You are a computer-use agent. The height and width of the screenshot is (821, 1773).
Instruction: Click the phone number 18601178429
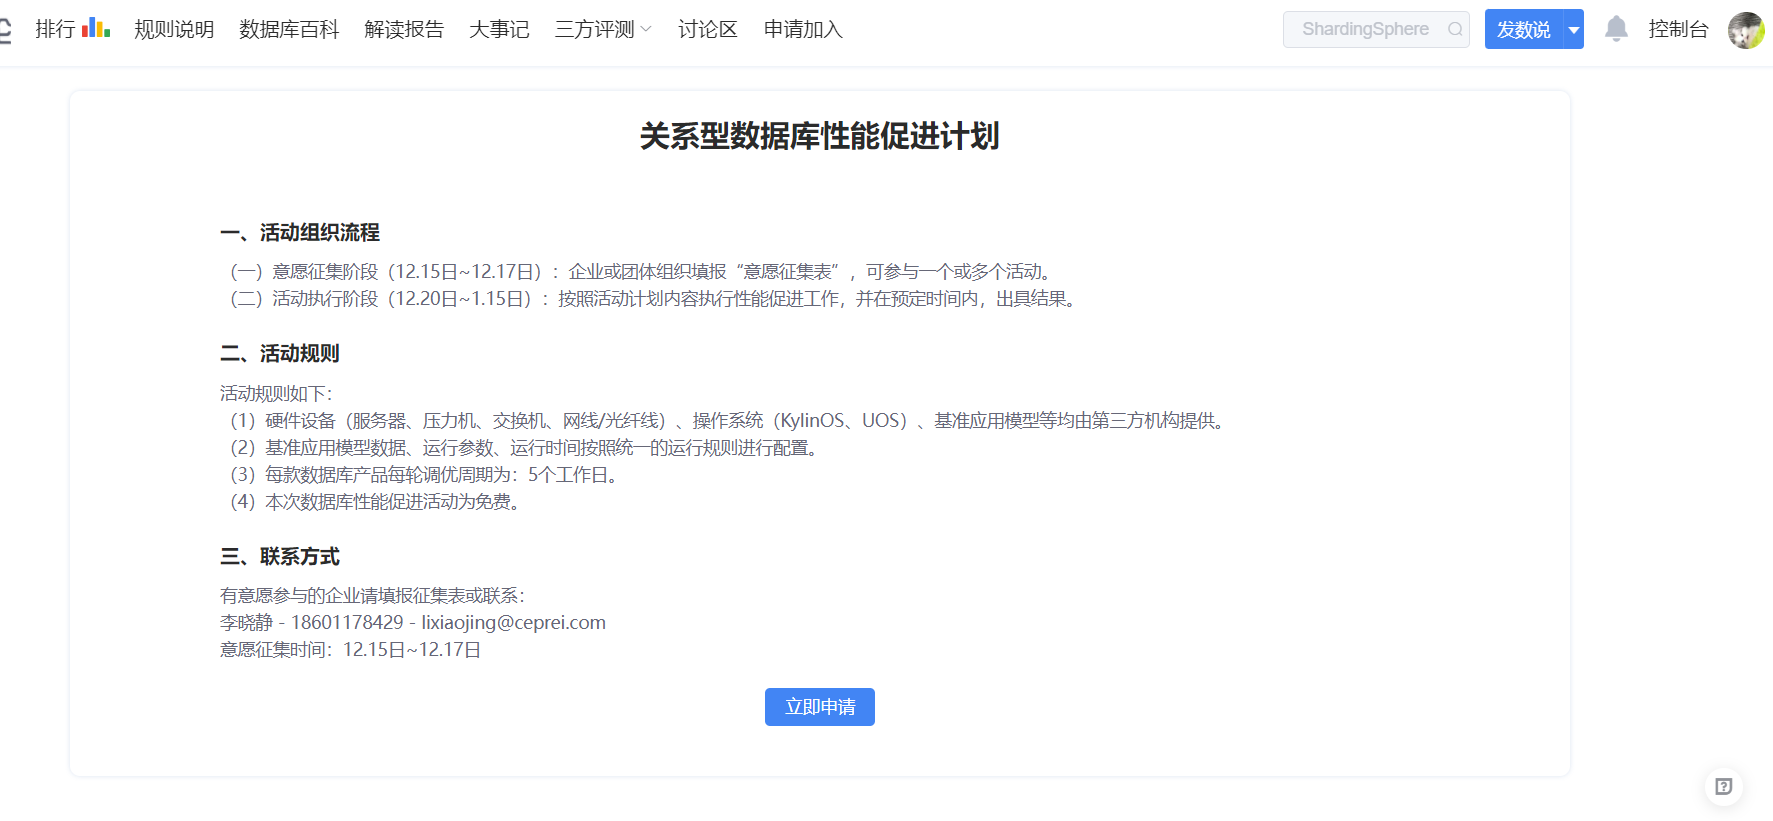point(347,622)
